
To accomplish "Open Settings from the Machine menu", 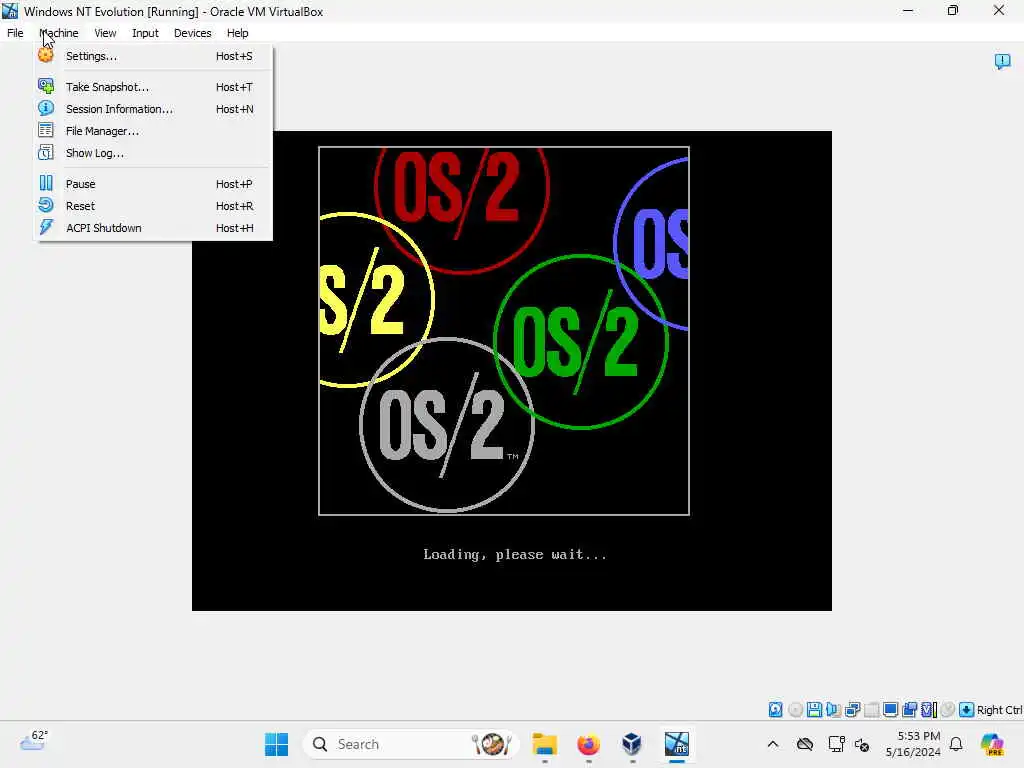I will (x=153, y=56).
